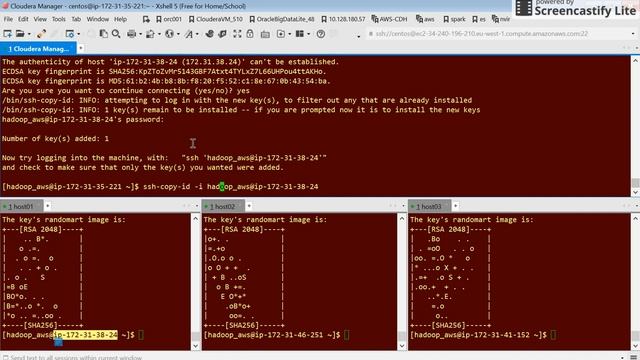
Task: Click the lock screen icon
Action: [250, 34]
